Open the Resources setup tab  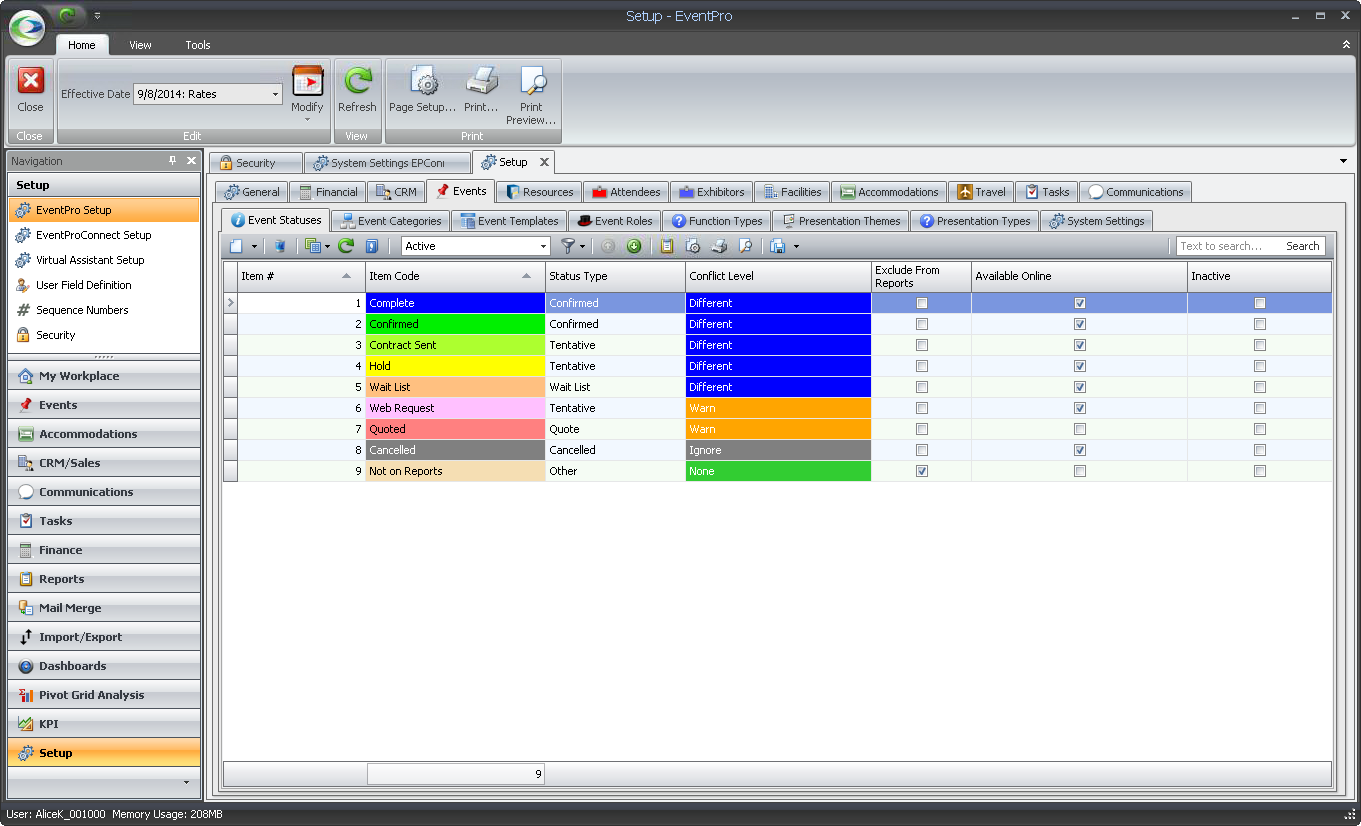point(540,192)
